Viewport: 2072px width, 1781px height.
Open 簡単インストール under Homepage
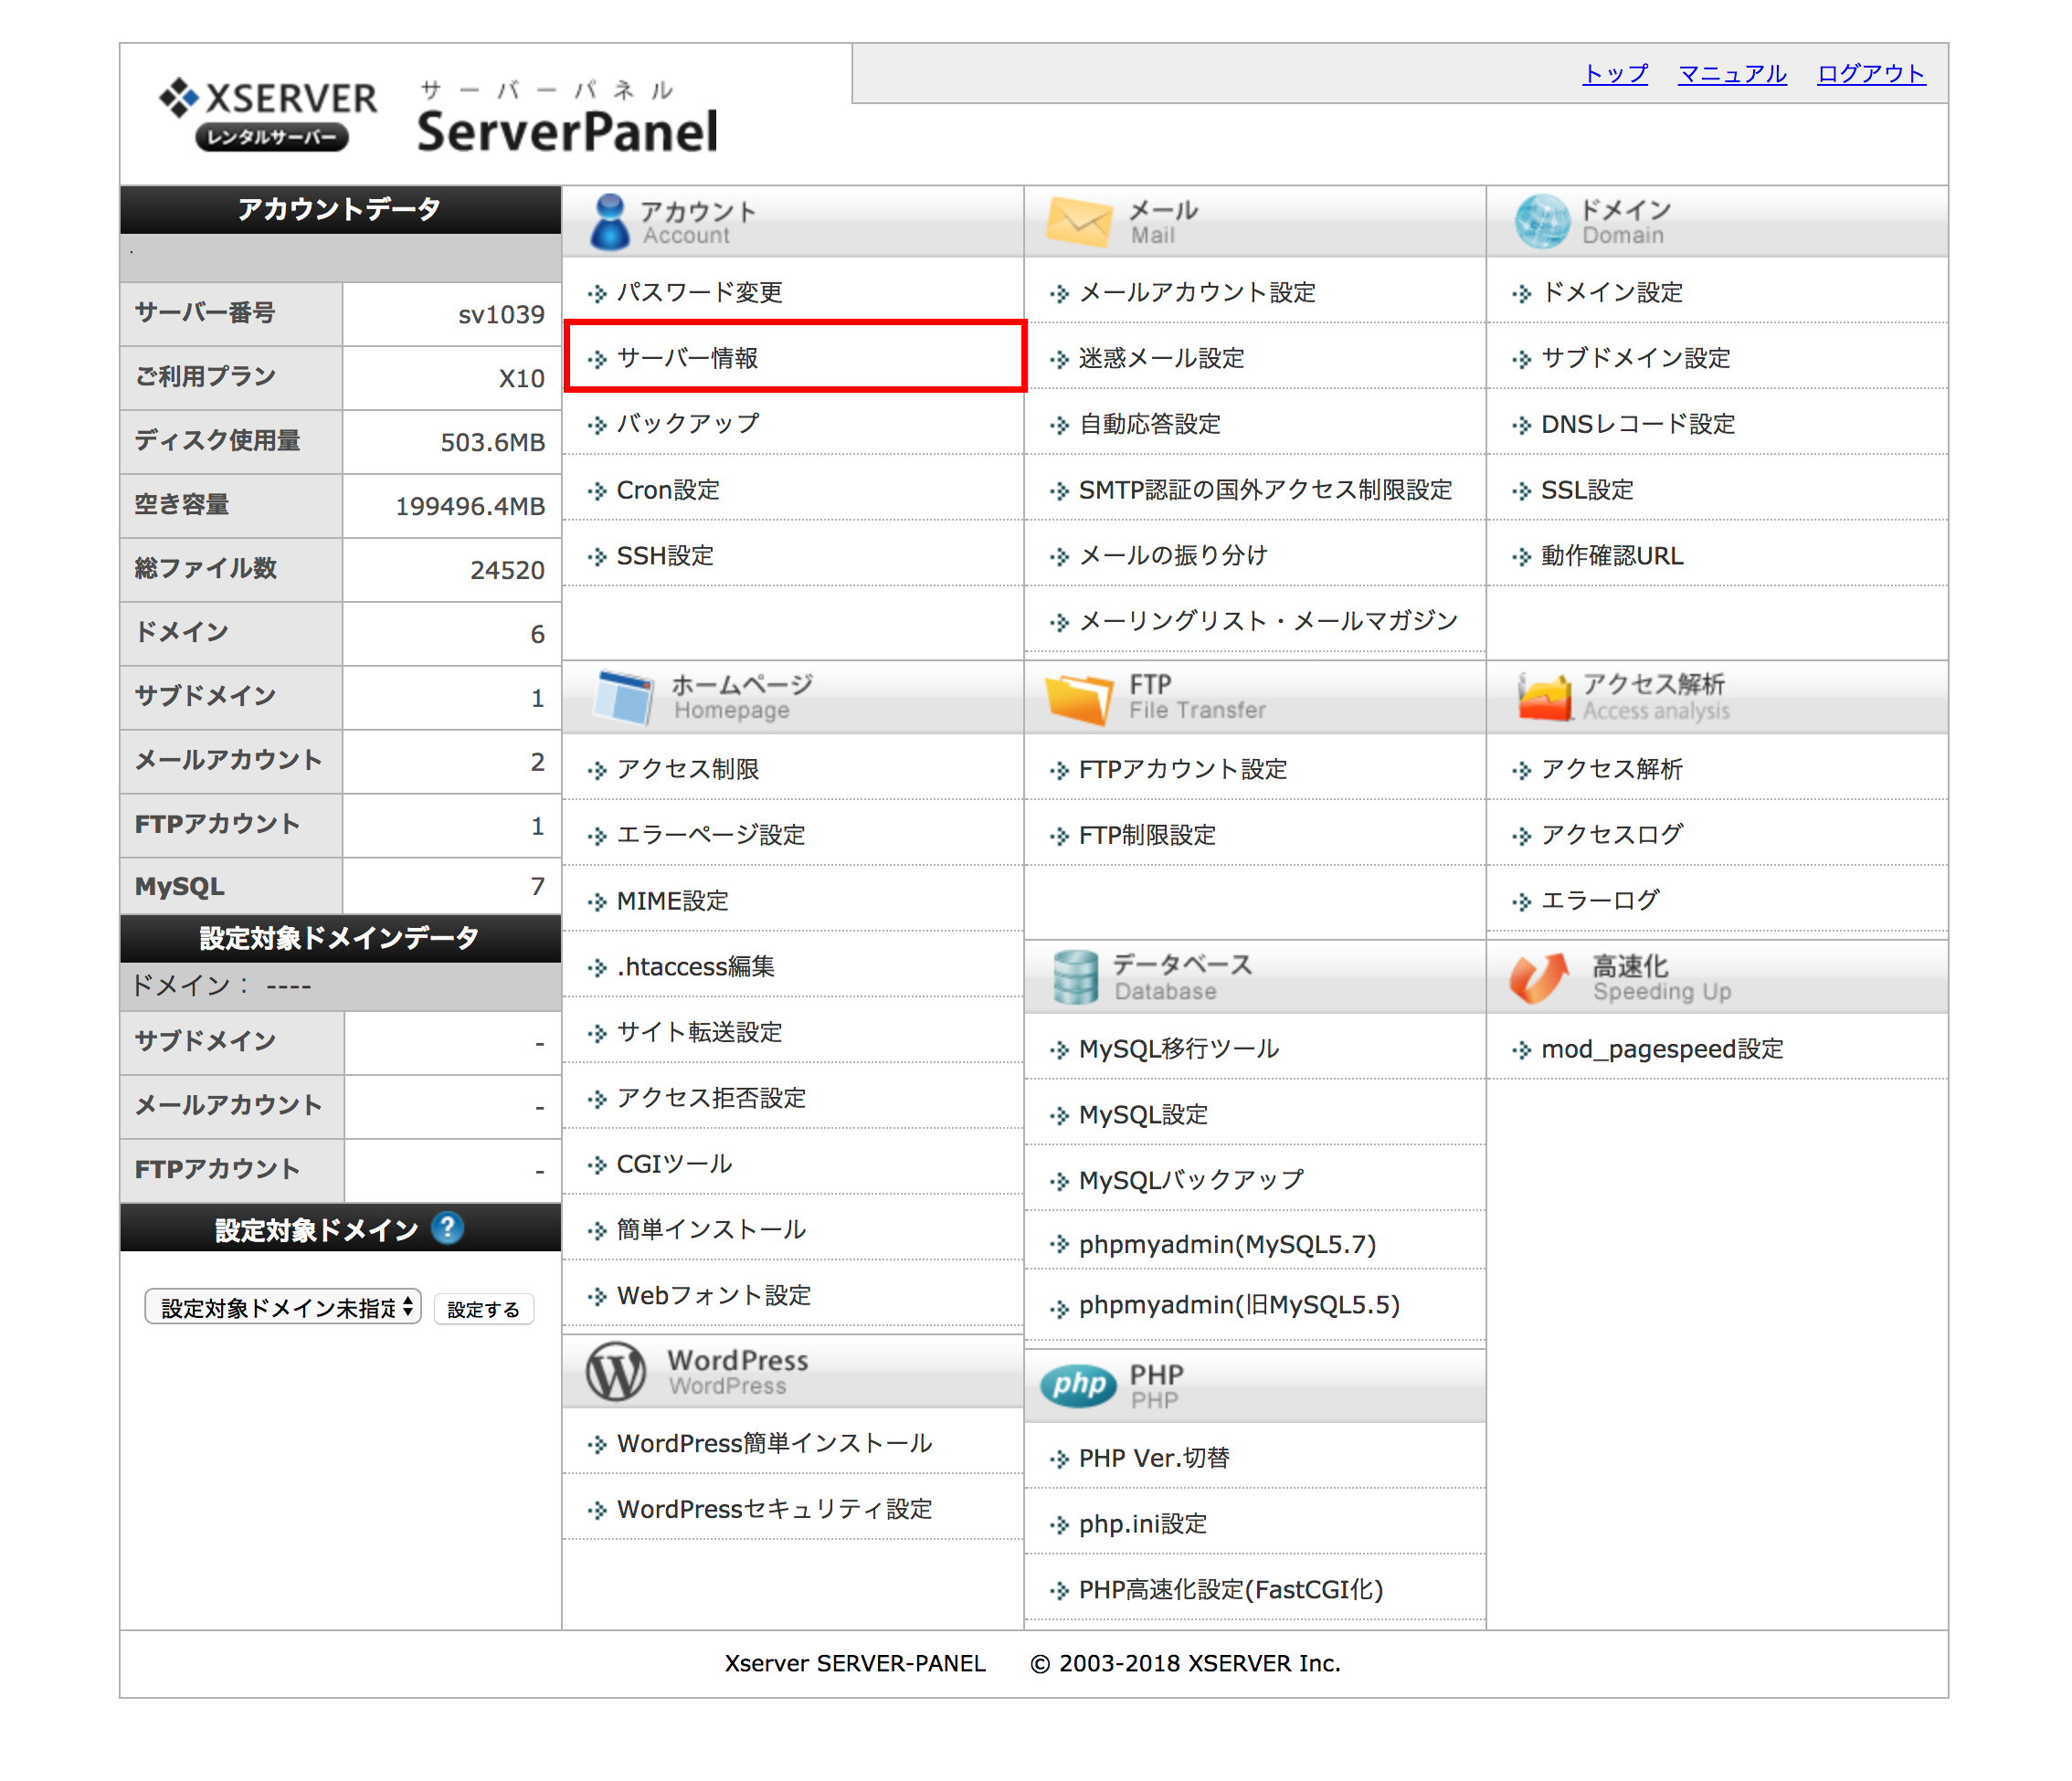pyautogui.click(x=711, y=1229)
